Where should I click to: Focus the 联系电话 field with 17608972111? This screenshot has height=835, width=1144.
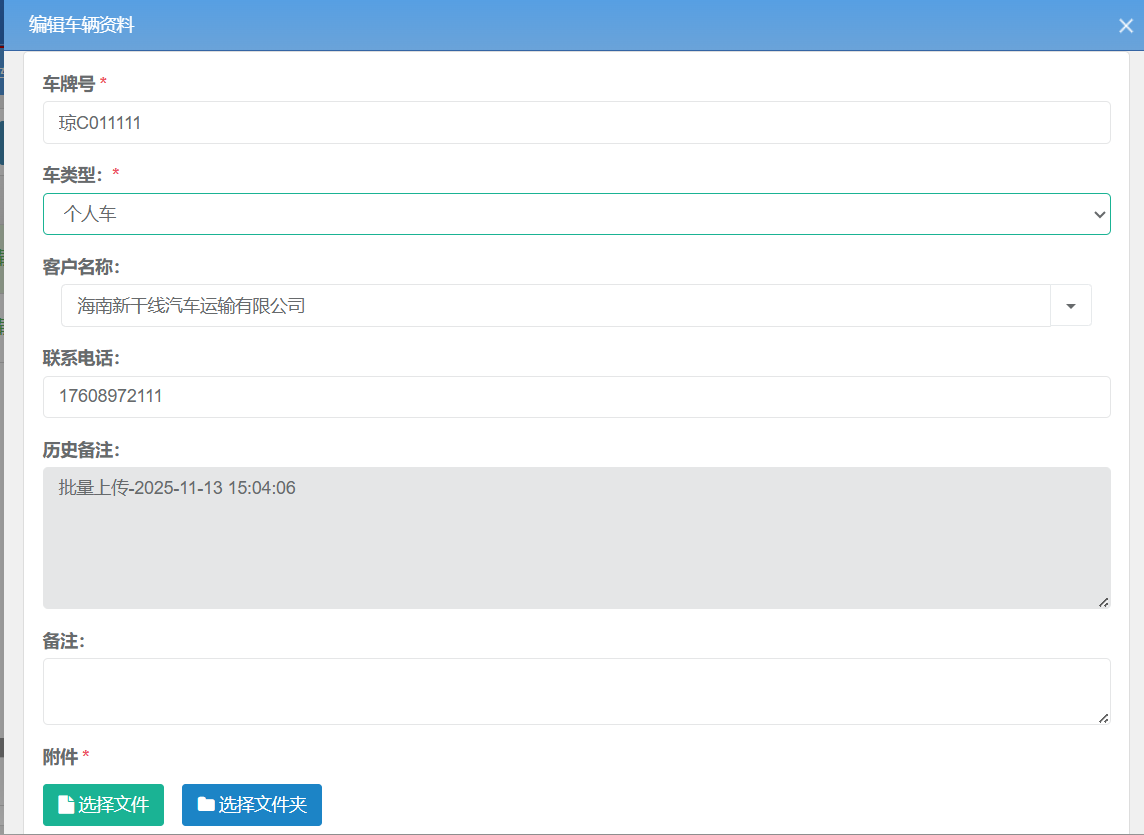point(576,397)
